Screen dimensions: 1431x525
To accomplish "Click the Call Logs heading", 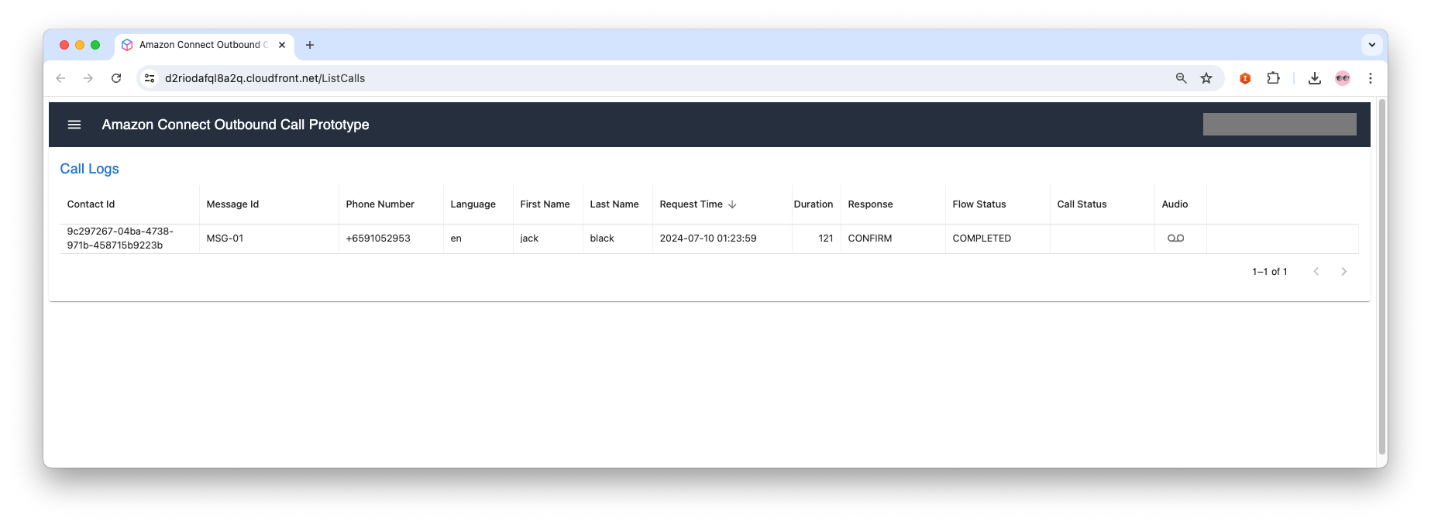I will point(89,169).
